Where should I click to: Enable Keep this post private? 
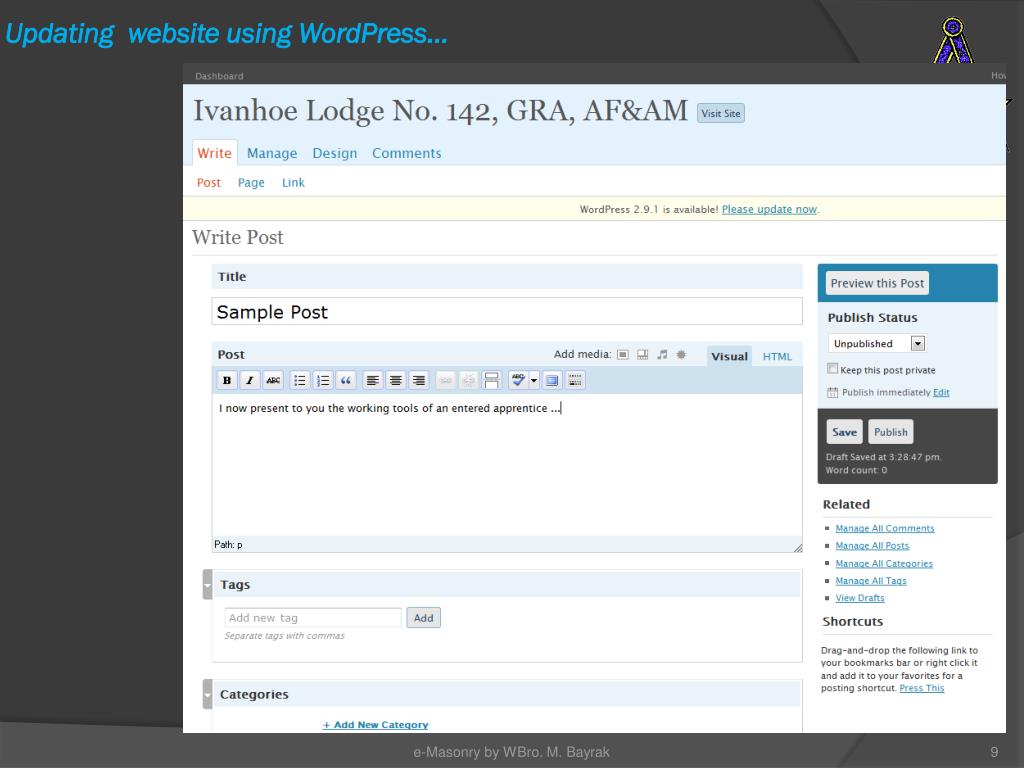tap(833, 368)
